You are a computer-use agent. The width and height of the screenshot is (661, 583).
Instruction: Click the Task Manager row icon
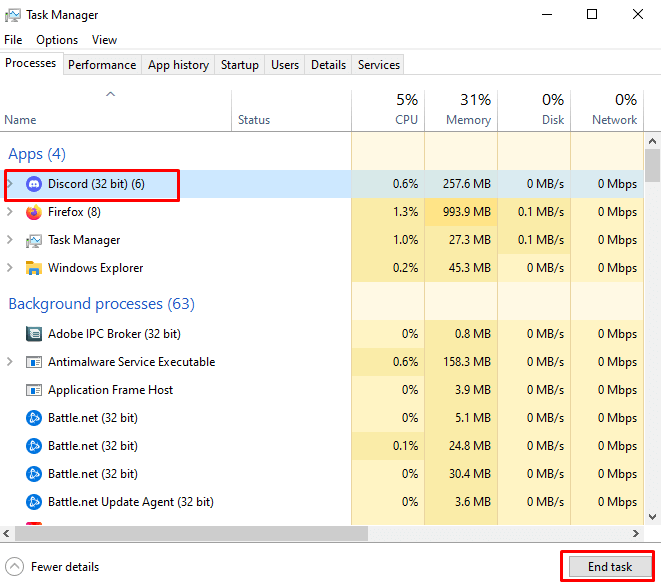point(34,240)
